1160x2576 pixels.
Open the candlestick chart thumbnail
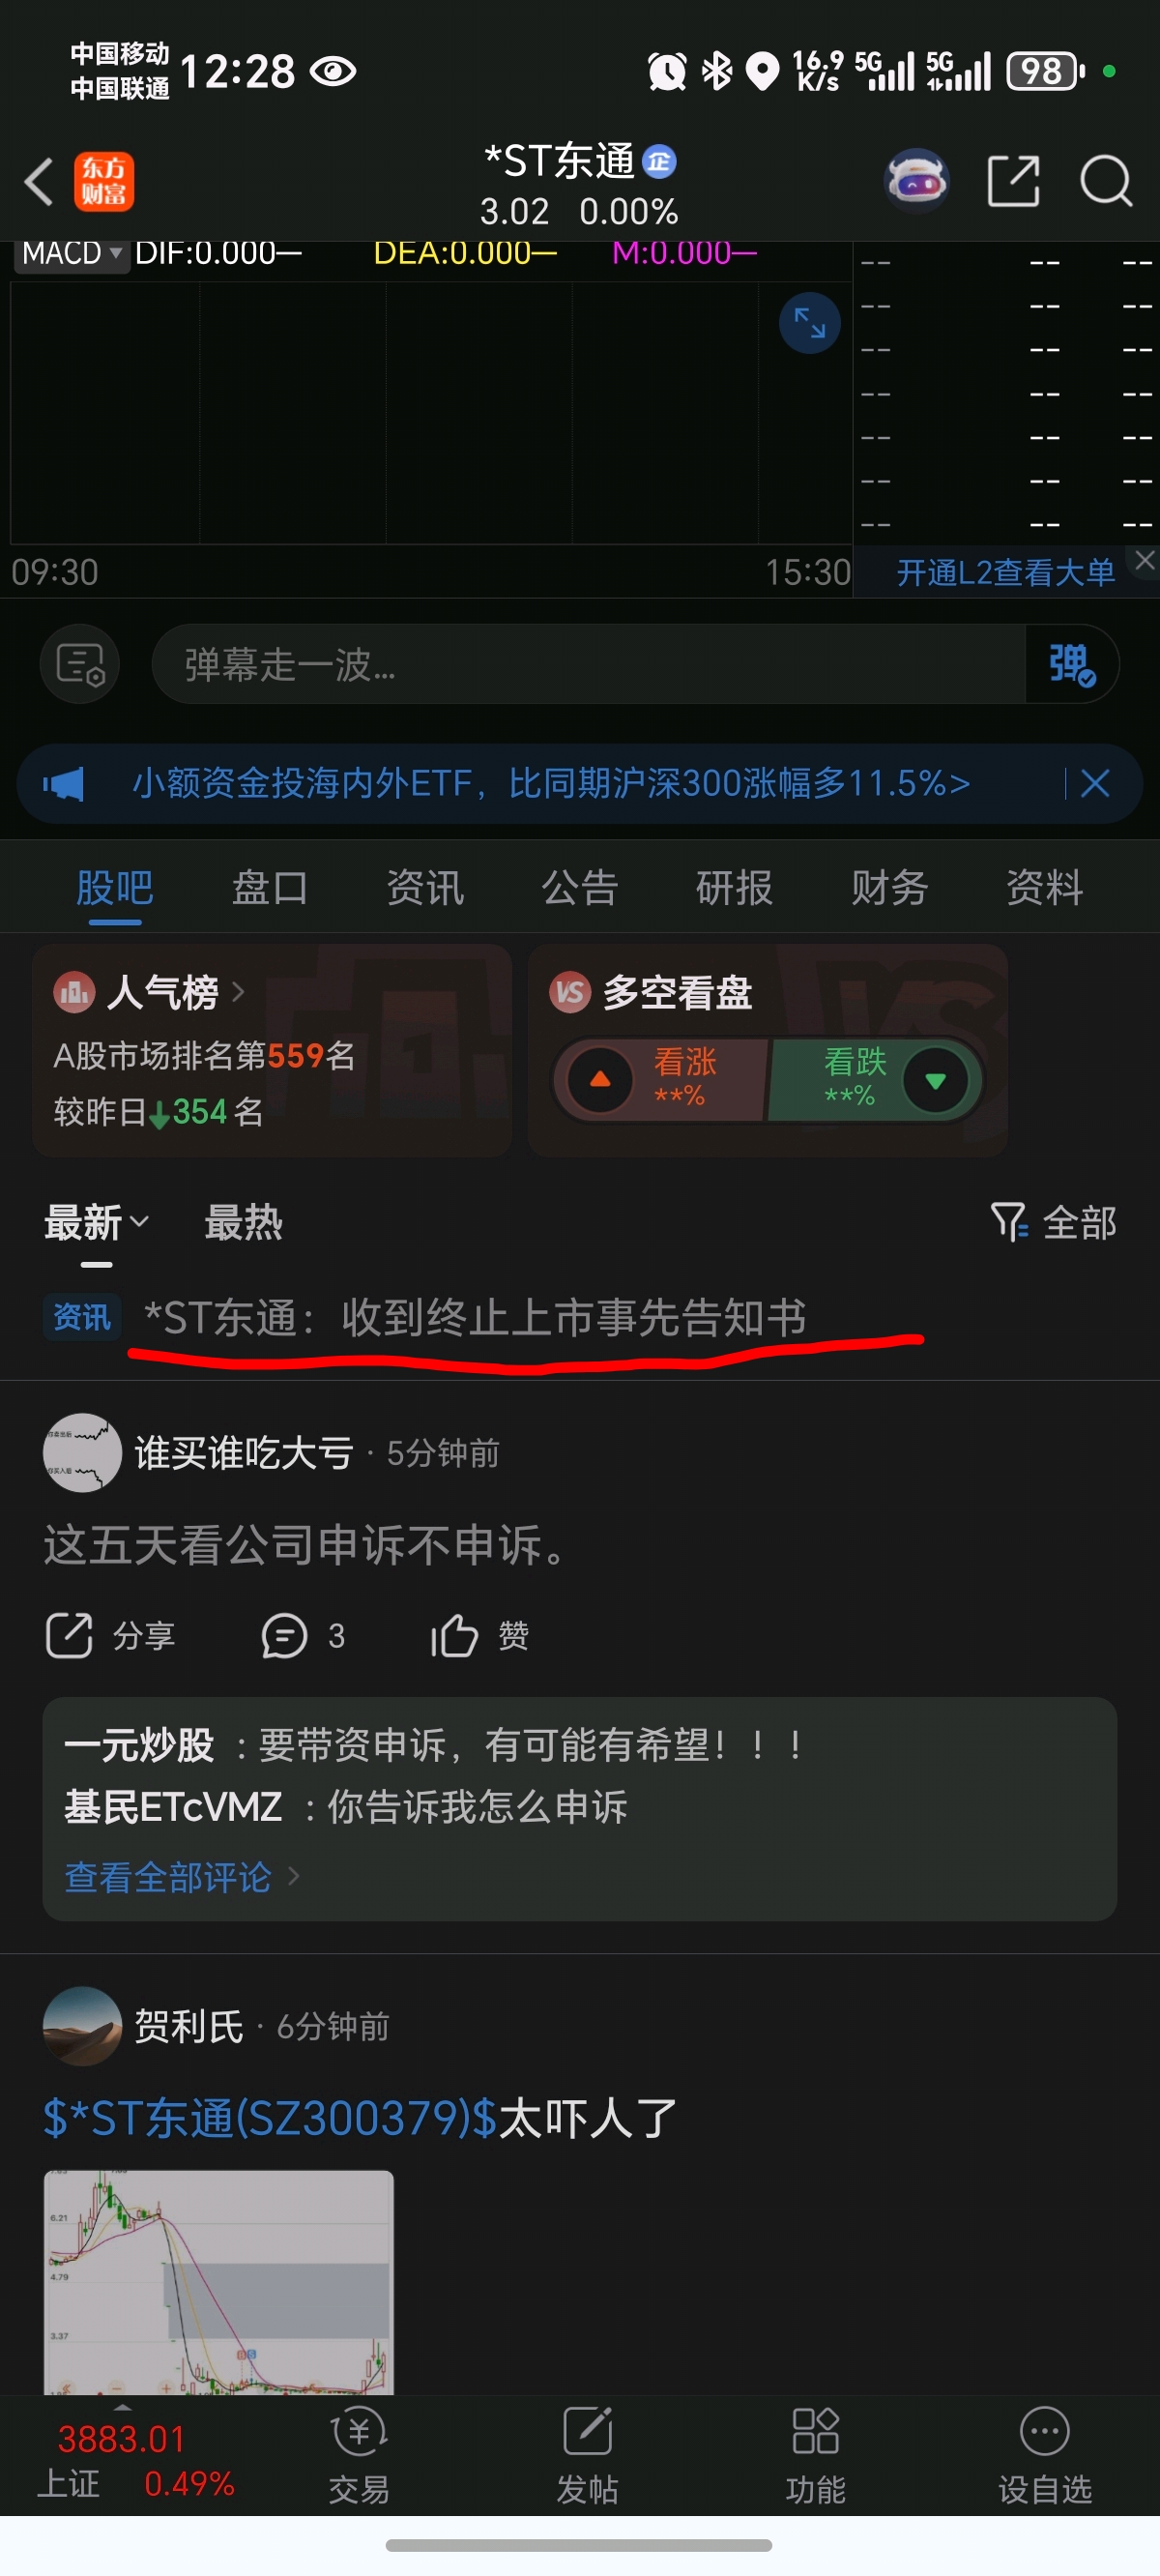tap(219, 2282)
